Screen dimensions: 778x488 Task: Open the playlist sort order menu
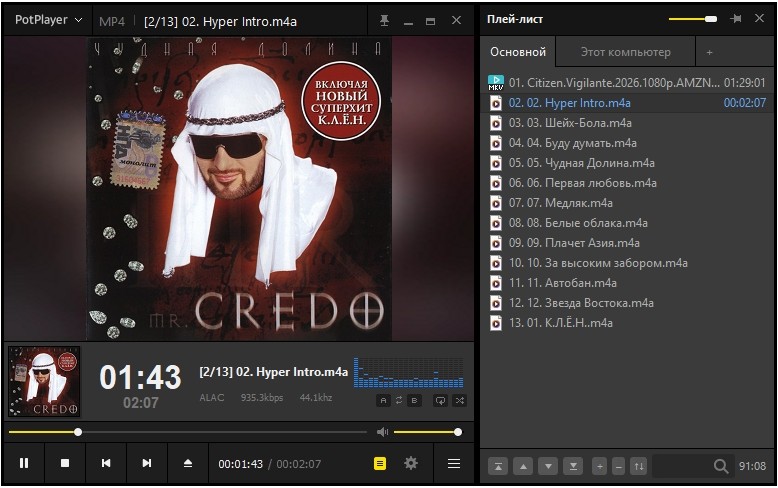point(639,466)
